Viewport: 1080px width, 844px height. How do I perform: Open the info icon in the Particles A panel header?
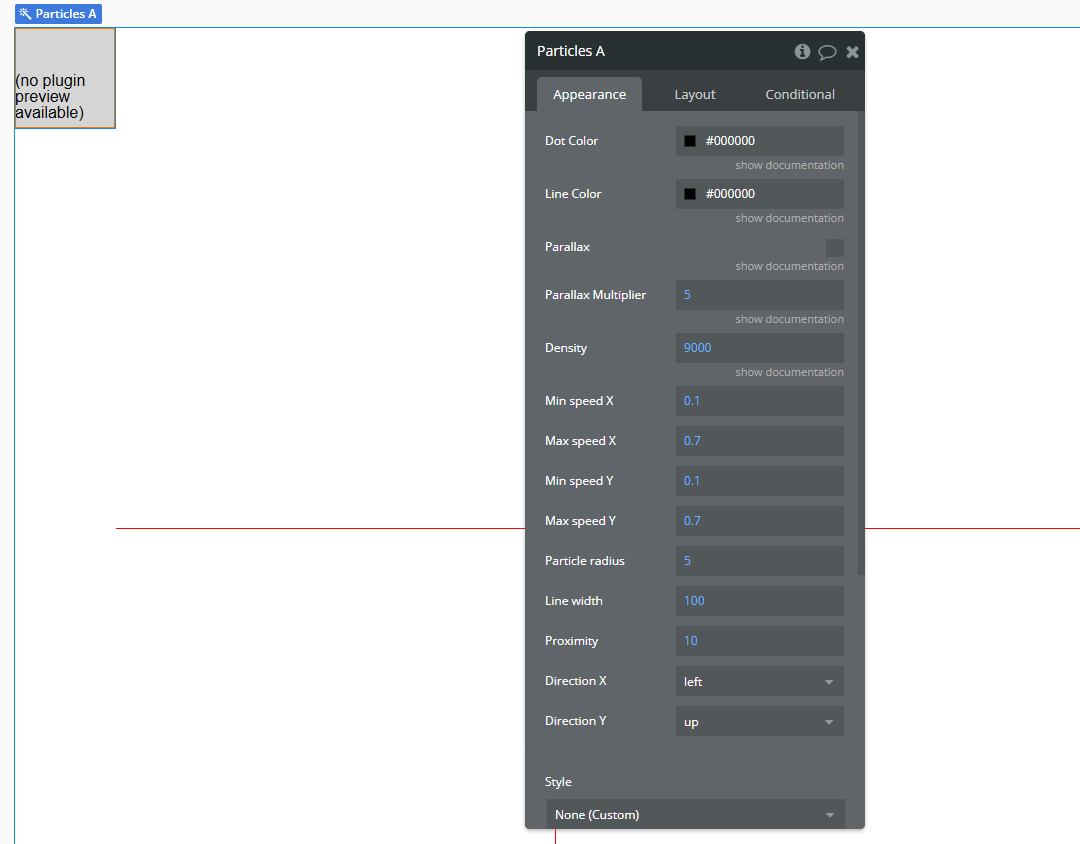click(x=802, y=51)
